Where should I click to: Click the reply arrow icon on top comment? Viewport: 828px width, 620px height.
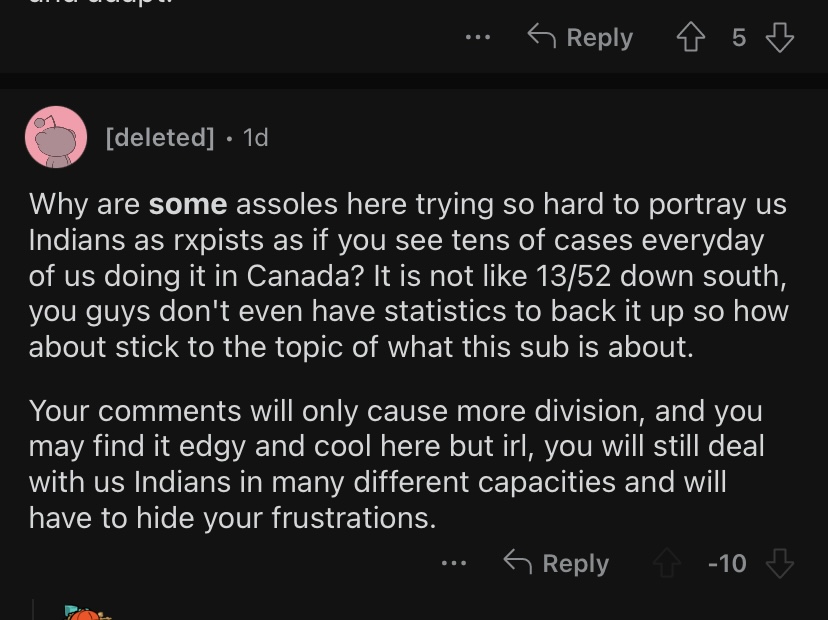tap(541, 36)
